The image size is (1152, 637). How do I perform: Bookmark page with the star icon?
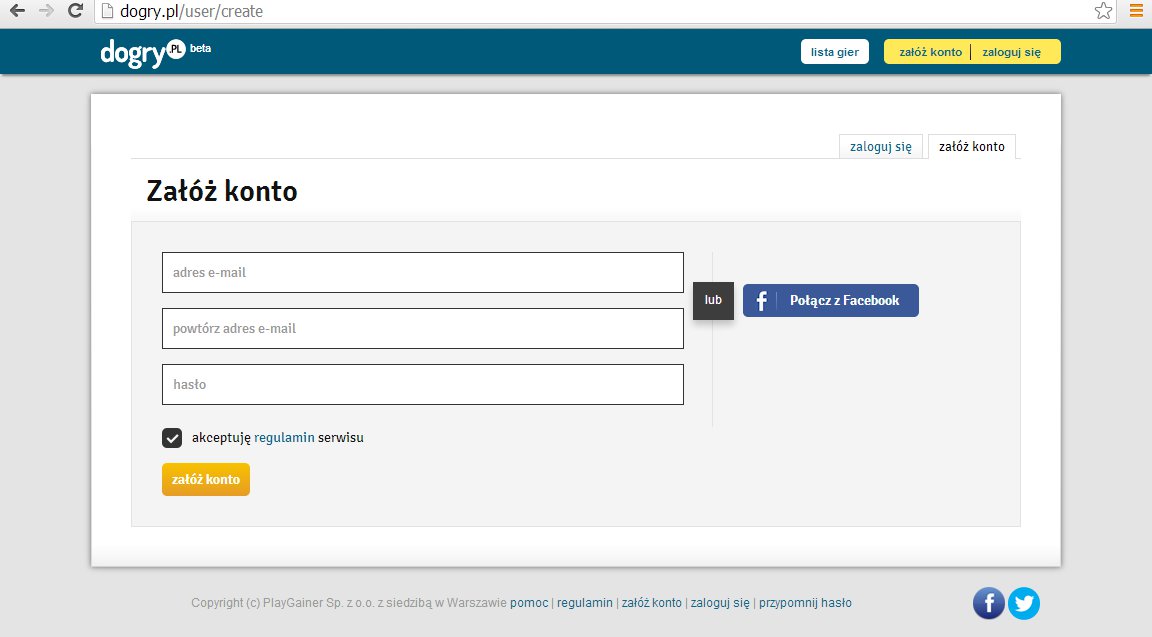coord(1103,10)
